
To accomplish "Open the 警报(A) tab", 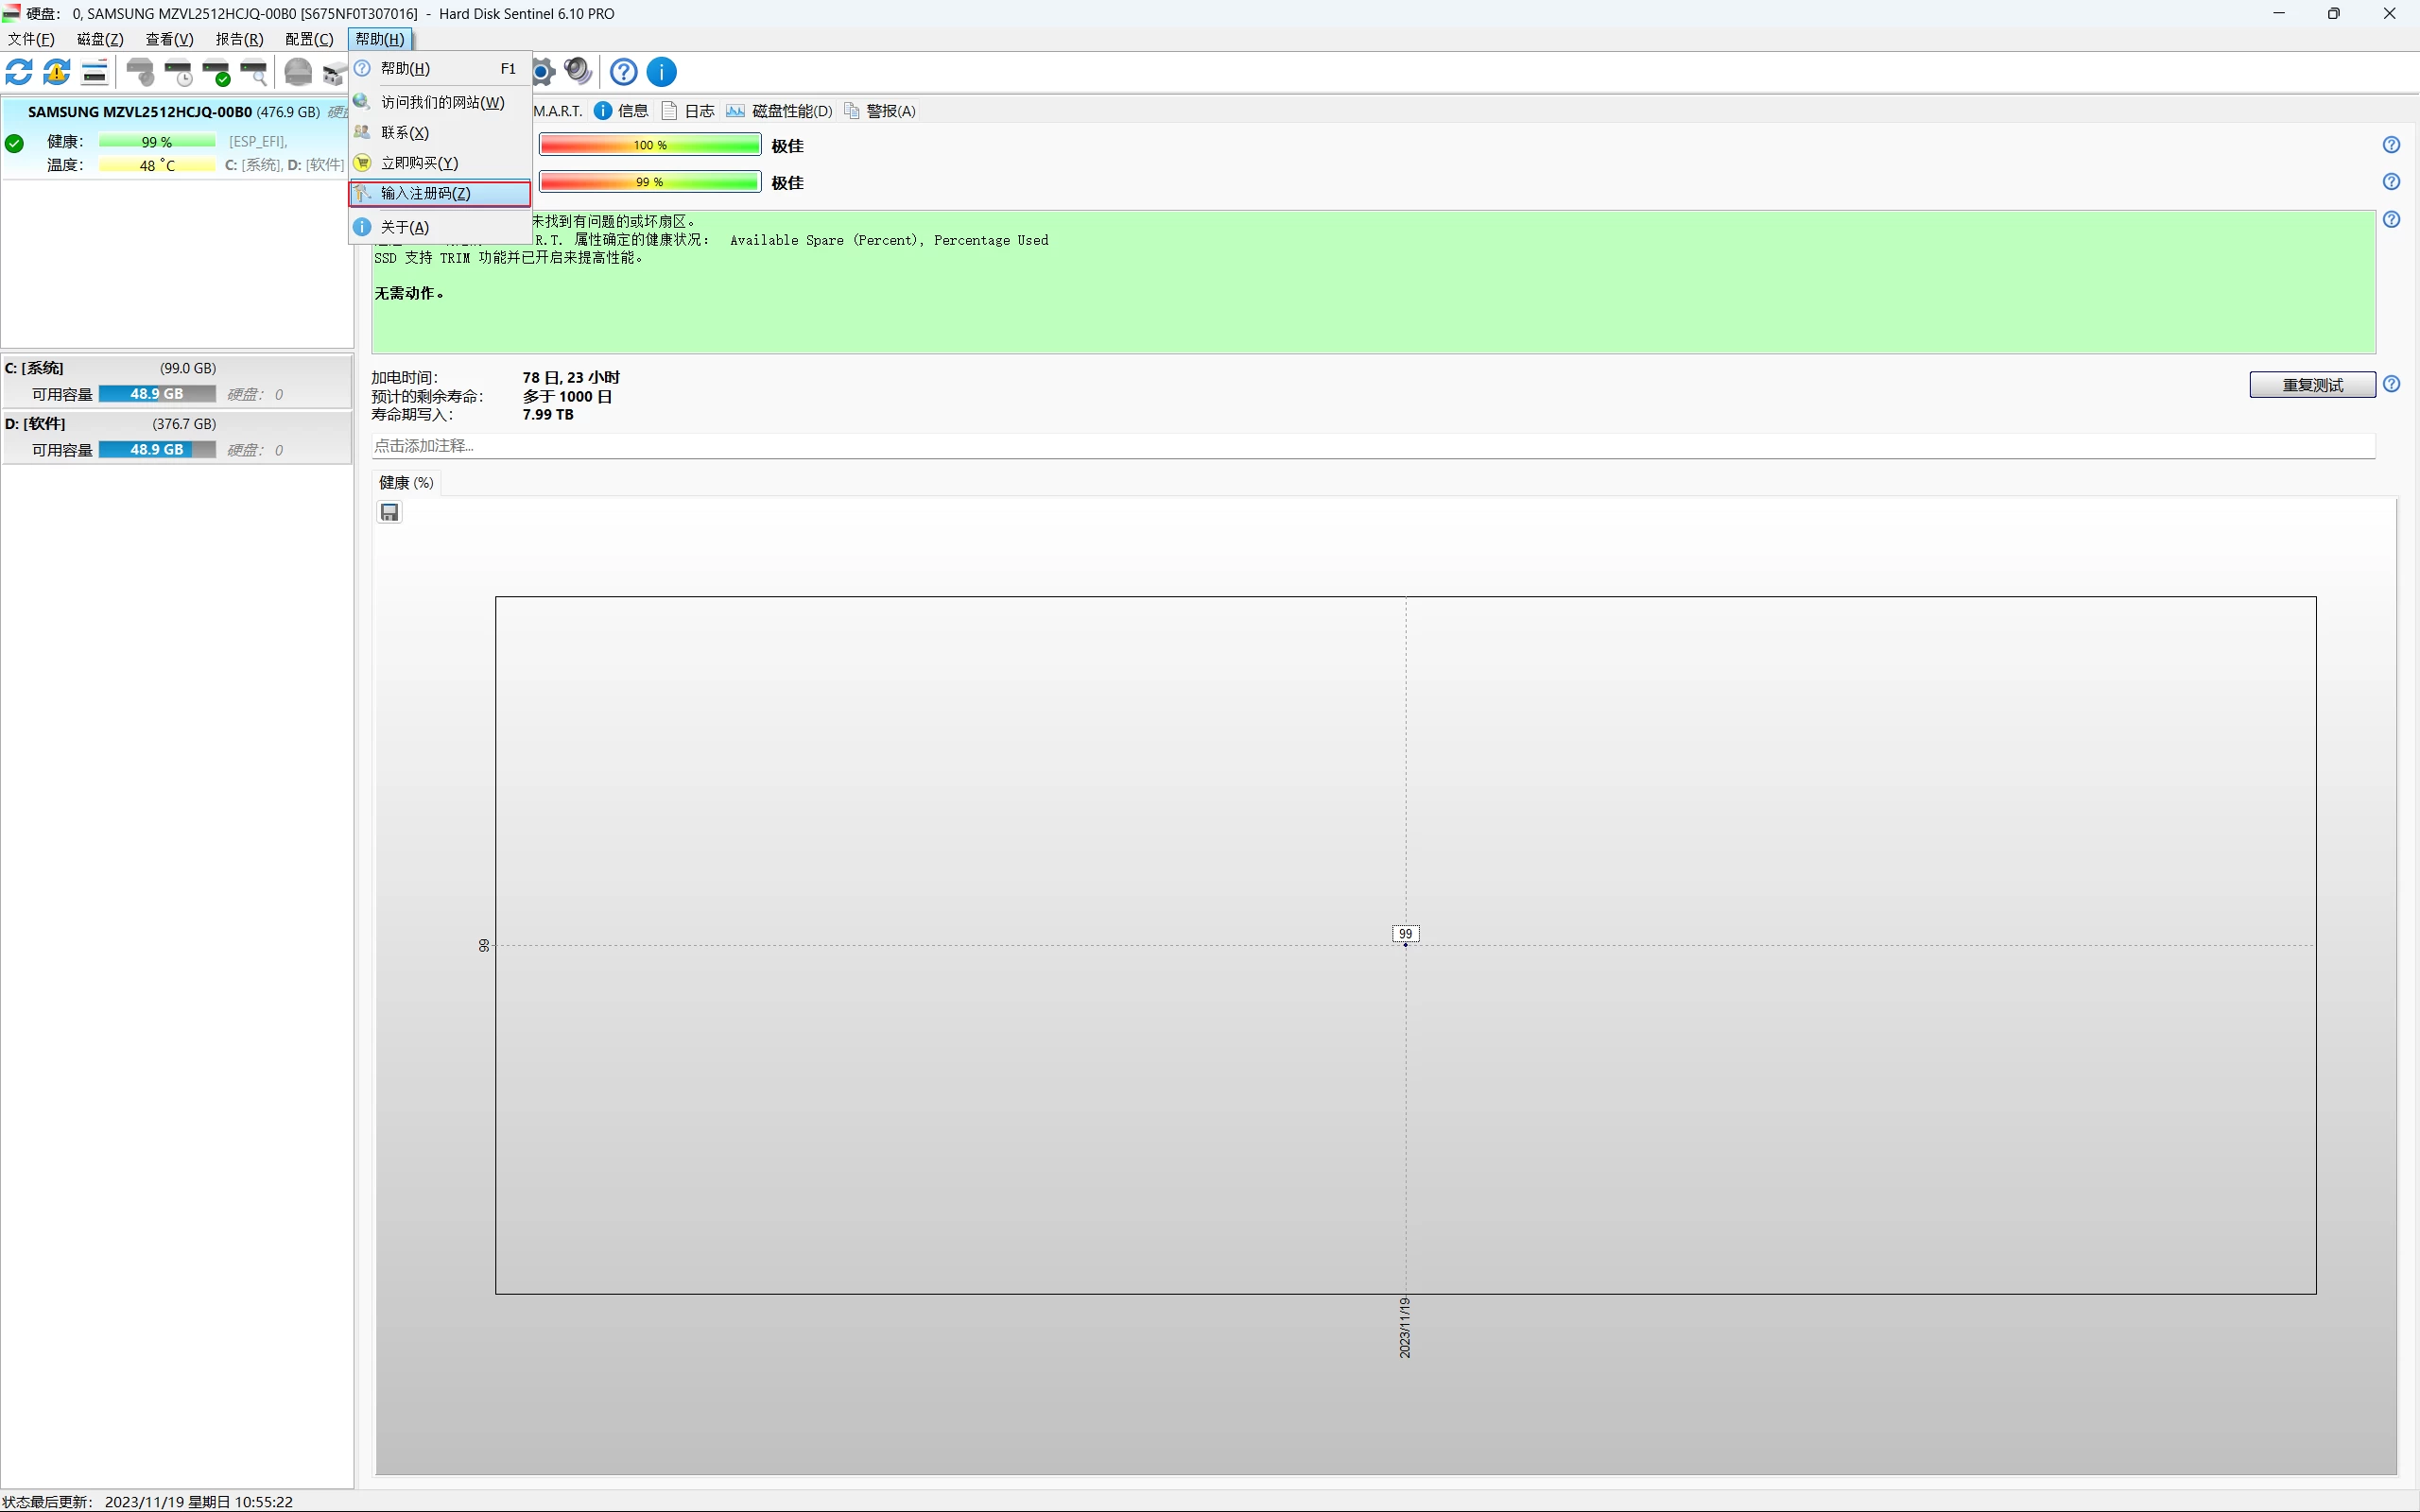I will coord(889,111).
